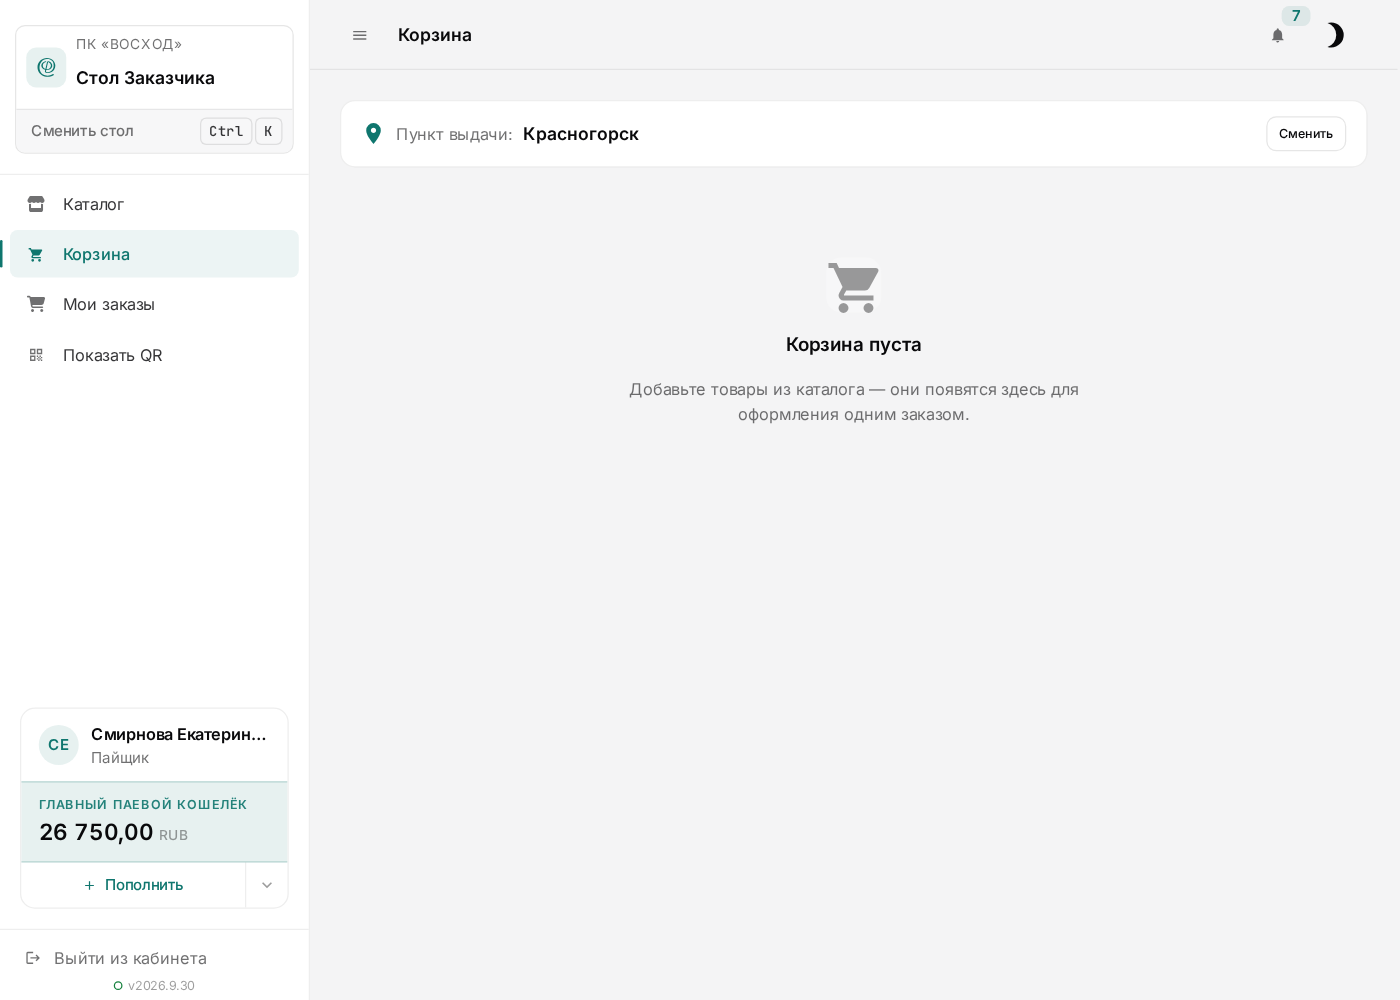Click the «Корзина пуста» heading
This screenshot has height=1000, width=1400.
coord(854,345)
